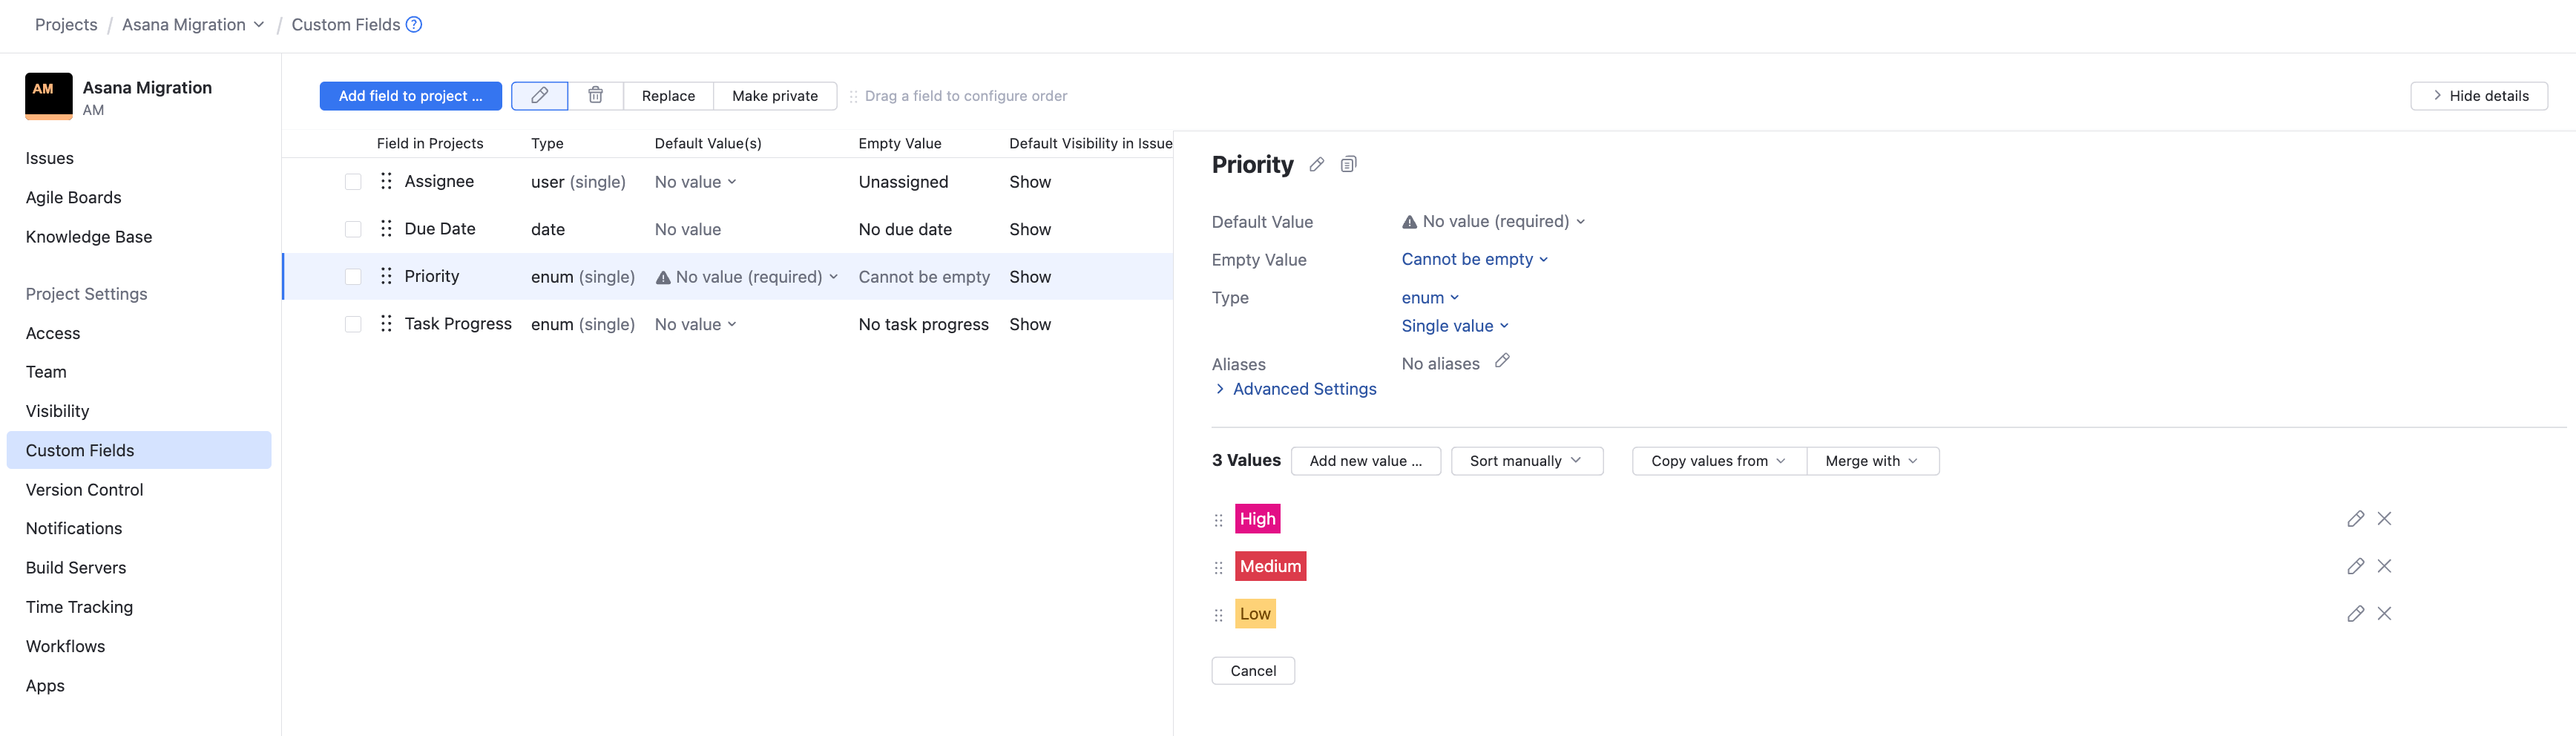Edit the High value pencil icon

[2355, 519]
